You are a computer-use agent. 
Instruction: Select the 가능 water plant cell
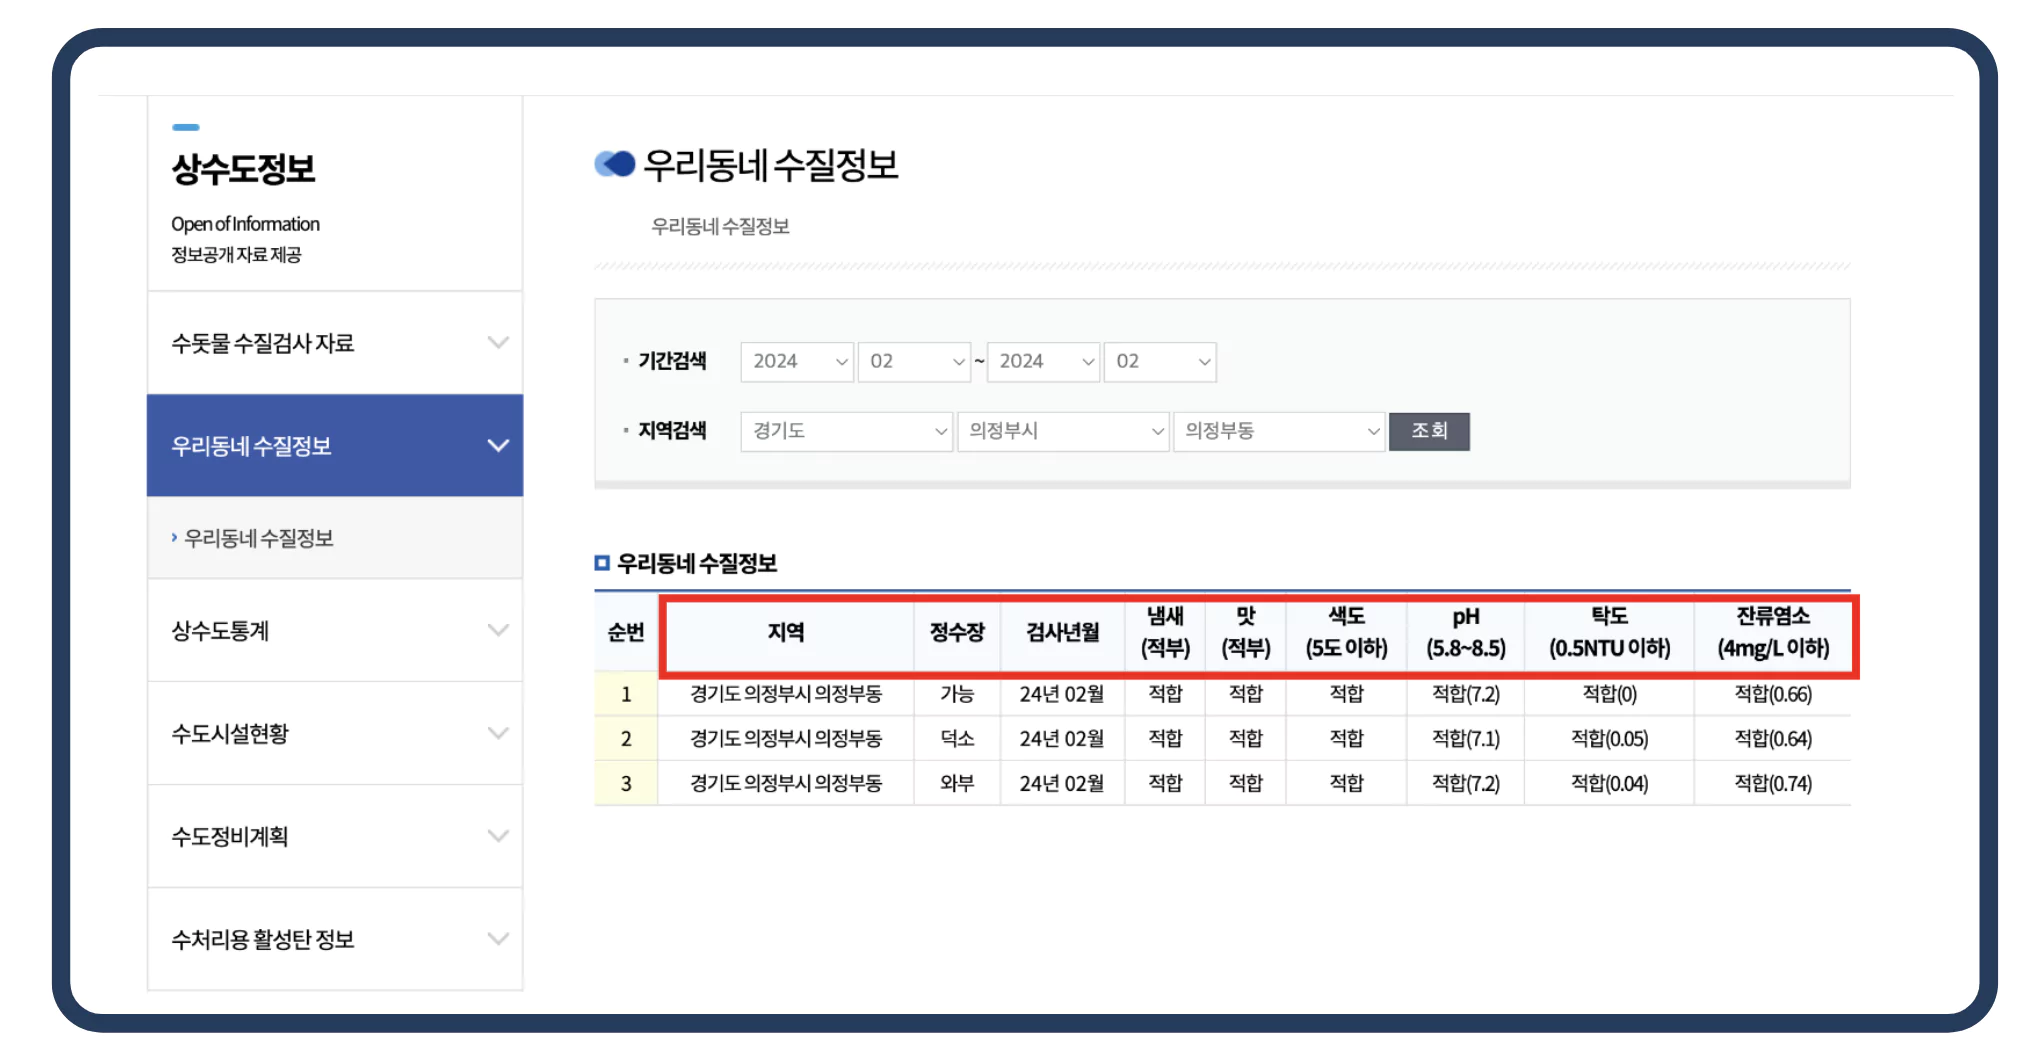pos(957,694)
